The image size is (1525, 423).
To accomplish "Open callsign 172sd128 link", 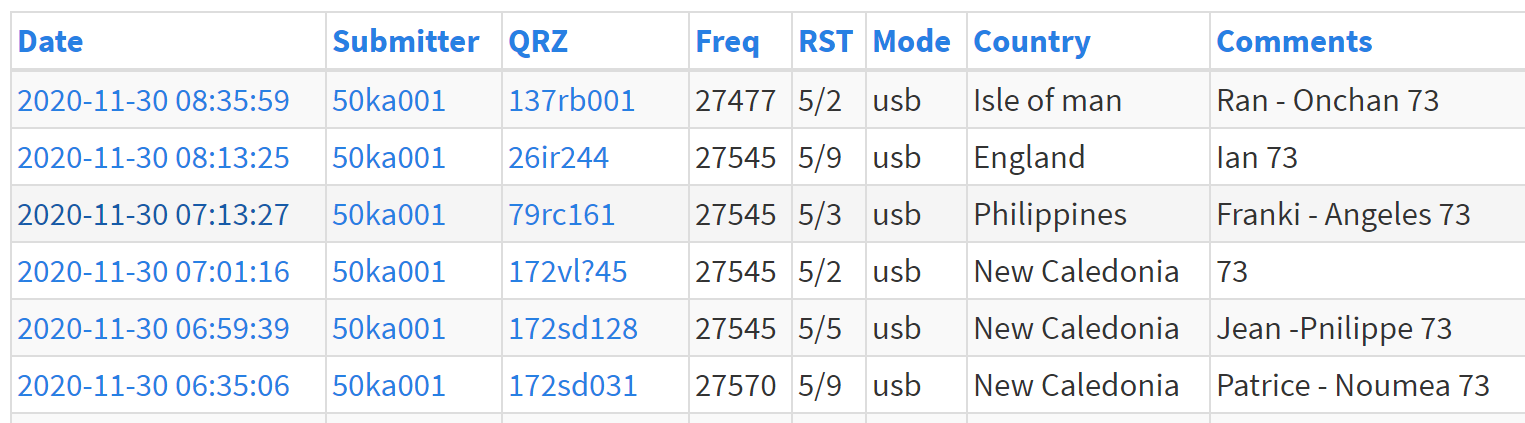I will (x=573, y=328).
